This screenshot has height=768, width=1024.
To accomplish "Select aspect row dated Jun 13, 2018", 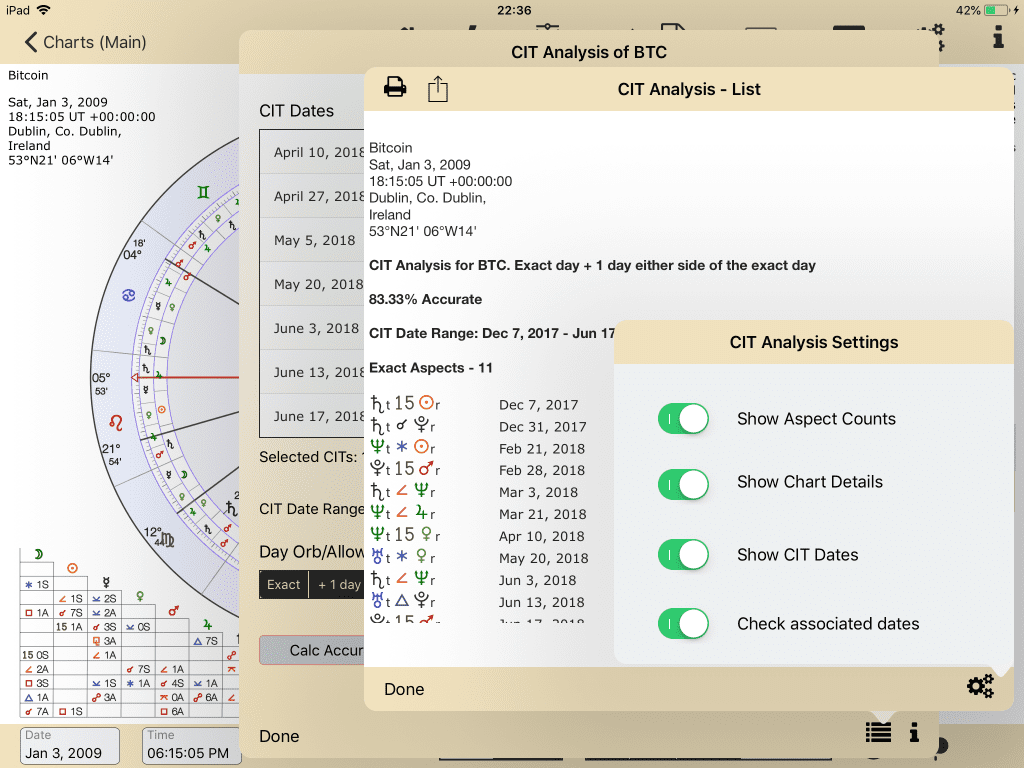I will (x=478, y=601).
